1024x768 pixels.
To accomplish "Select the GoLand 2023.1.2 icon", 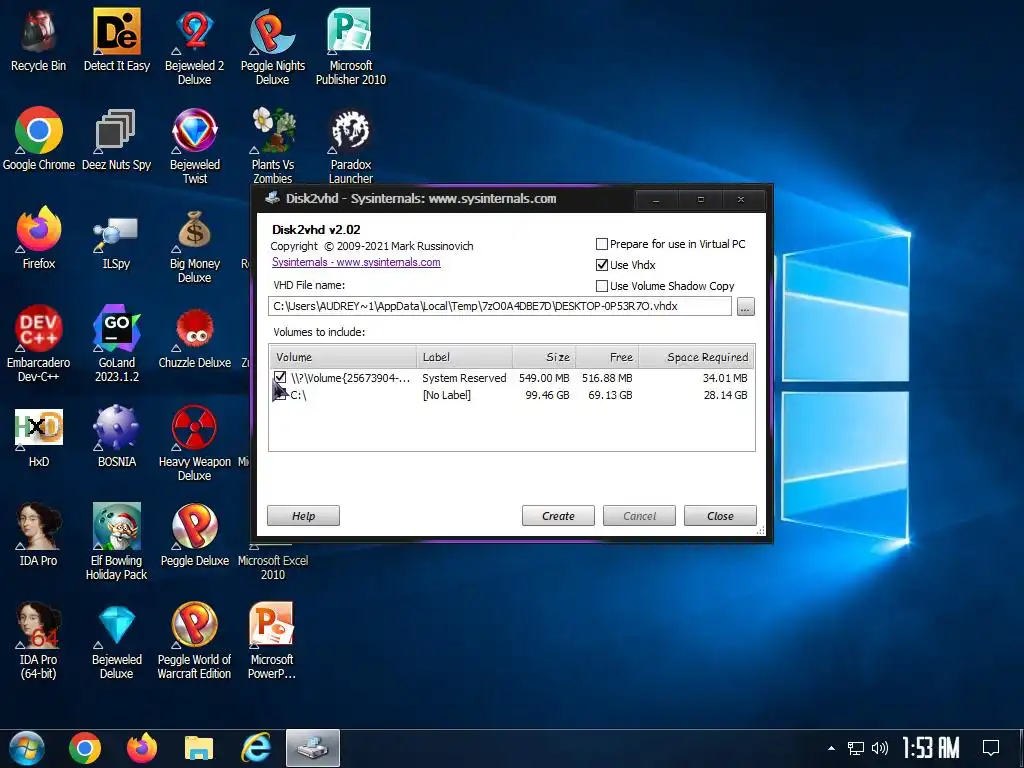I will [x=116, y=344].
